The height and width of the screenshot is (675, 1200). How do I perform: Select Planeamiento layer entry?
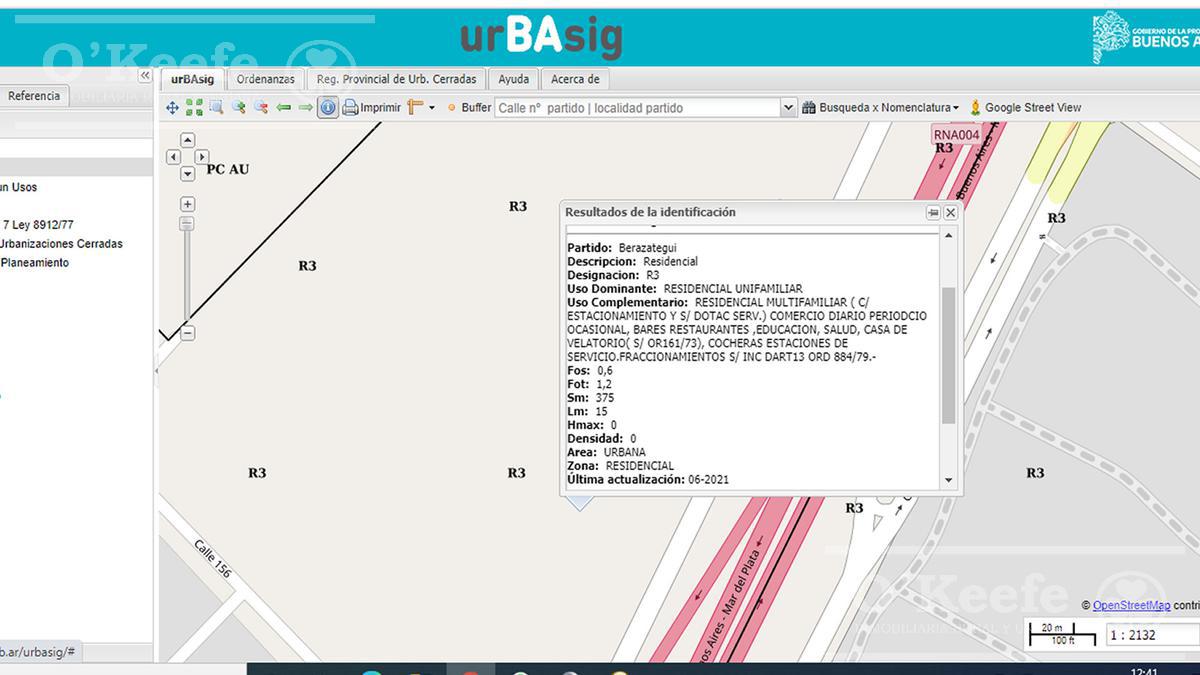35,263
